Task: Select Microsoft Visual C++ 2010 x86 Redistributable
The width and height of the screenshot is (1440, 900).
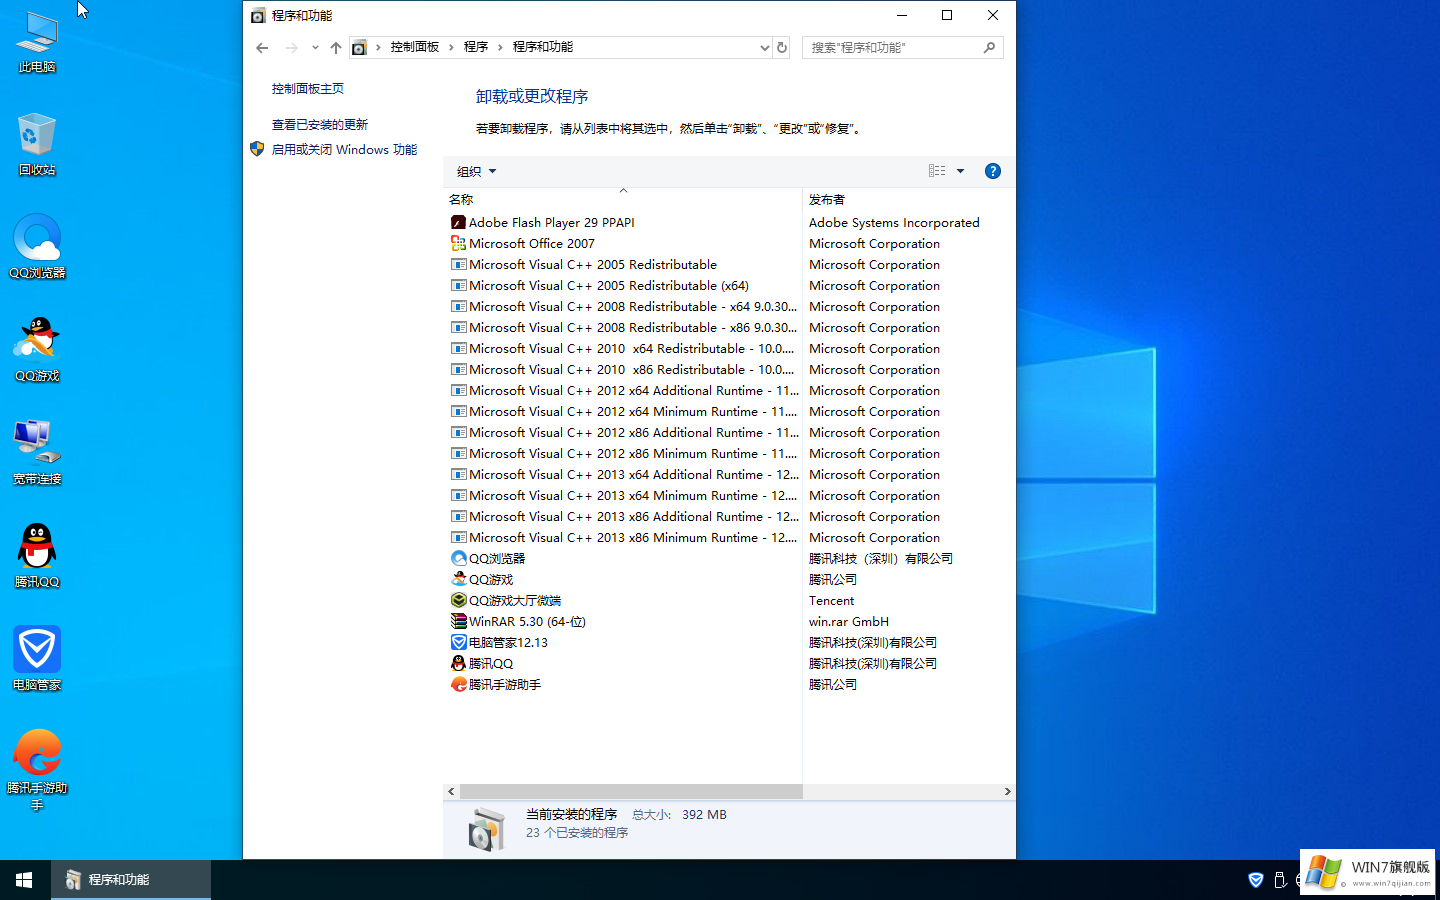Action: pyautogui.click(x=631, y=369)
